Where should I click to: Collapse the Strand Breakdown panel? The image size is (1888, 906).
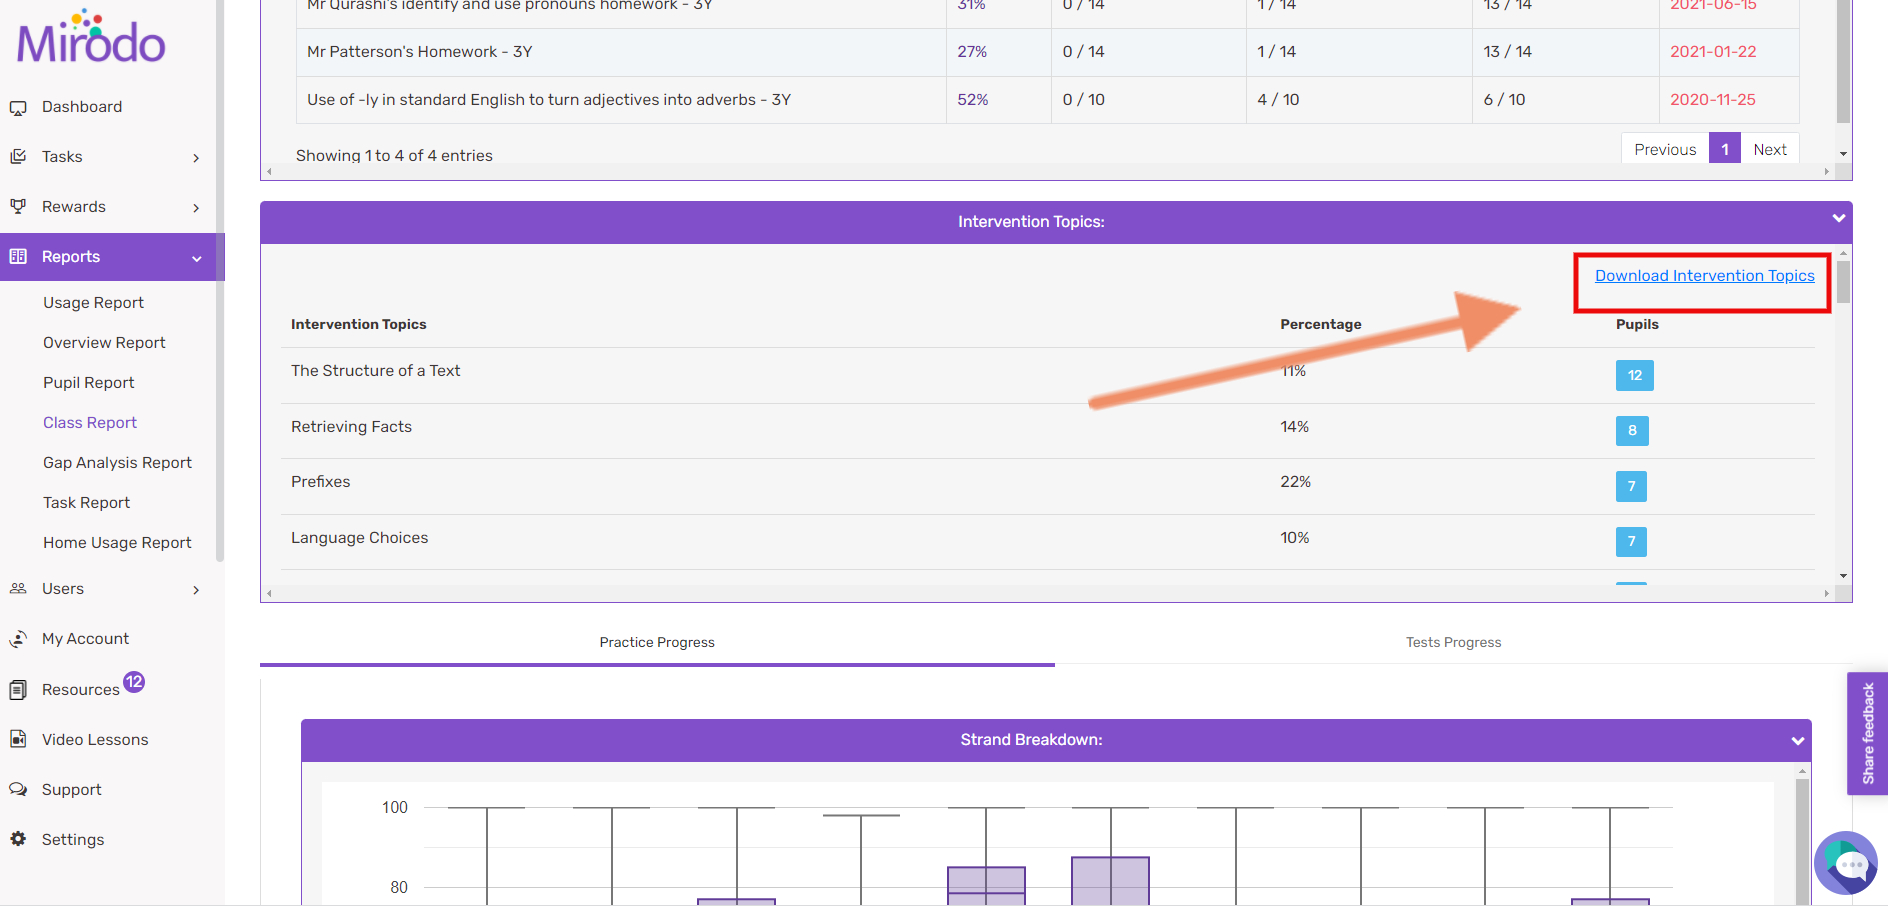[x=1797, y=741]
